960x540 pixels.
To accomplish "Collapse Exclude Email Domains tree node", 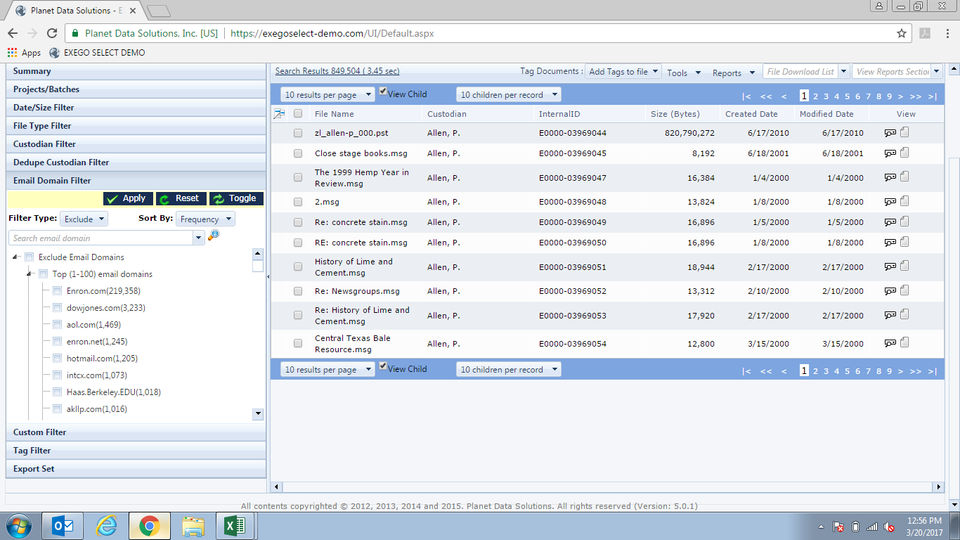I will tap(15, 257).
